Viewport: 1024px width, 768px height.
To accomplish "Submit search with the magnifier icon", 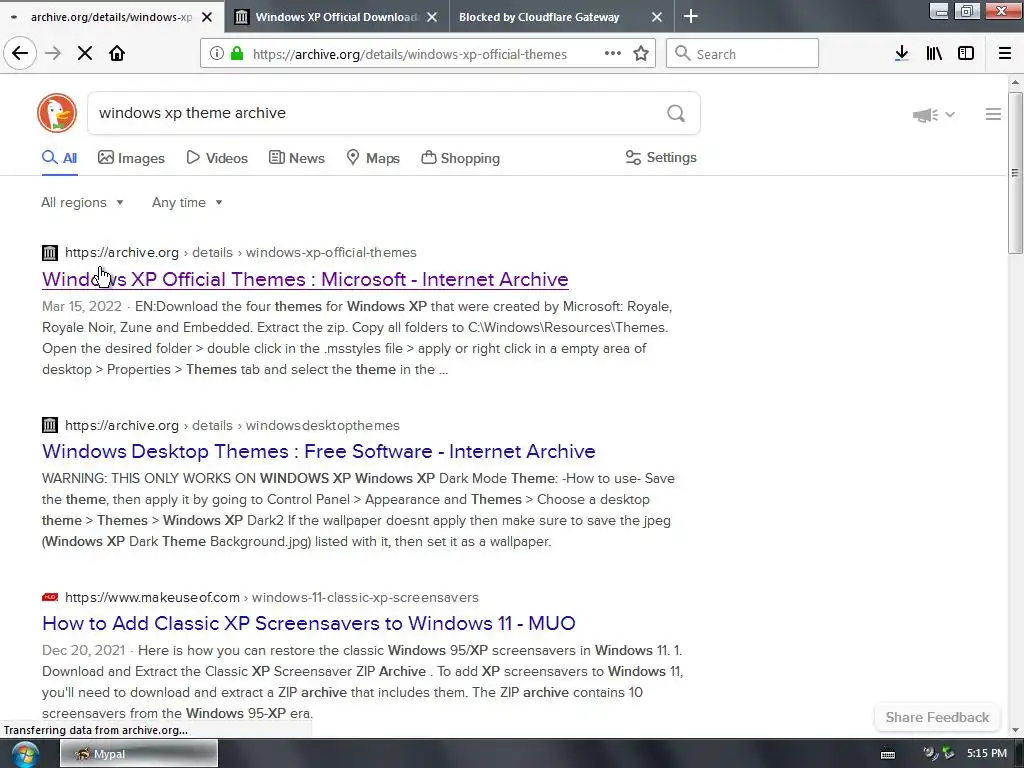I will [676, 114].
